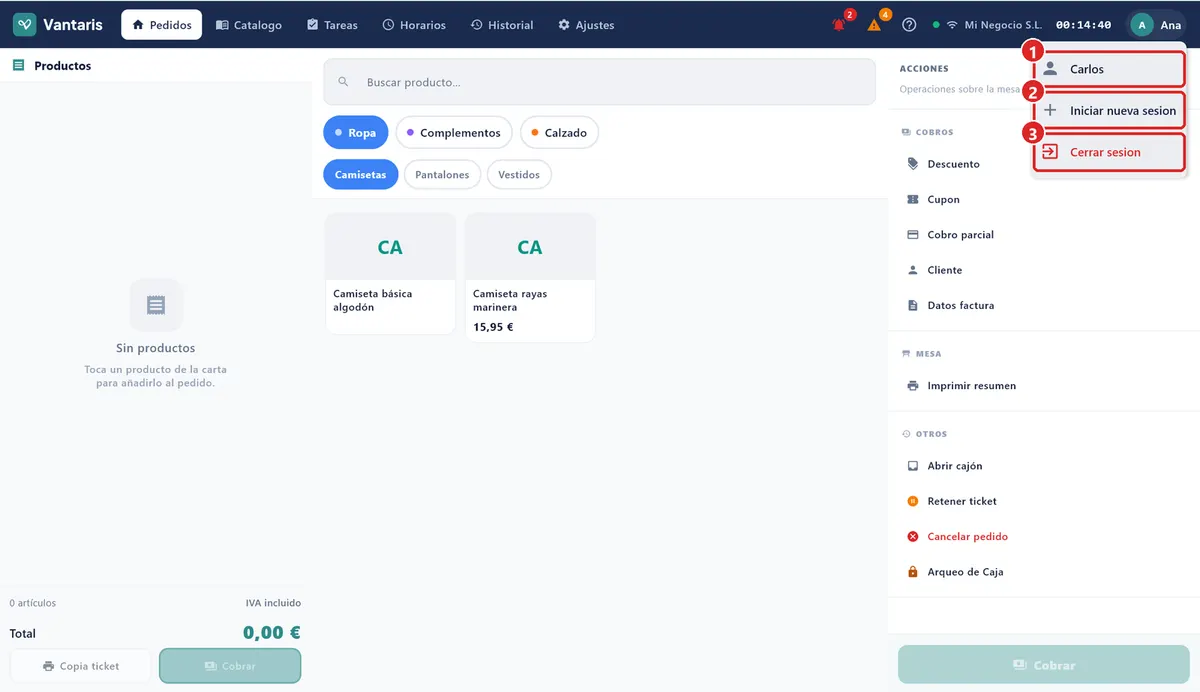Select the Pantalones subcategory chip
Image resolution: width=1200 pixels, height=692 pixels.
coord(442,175)
